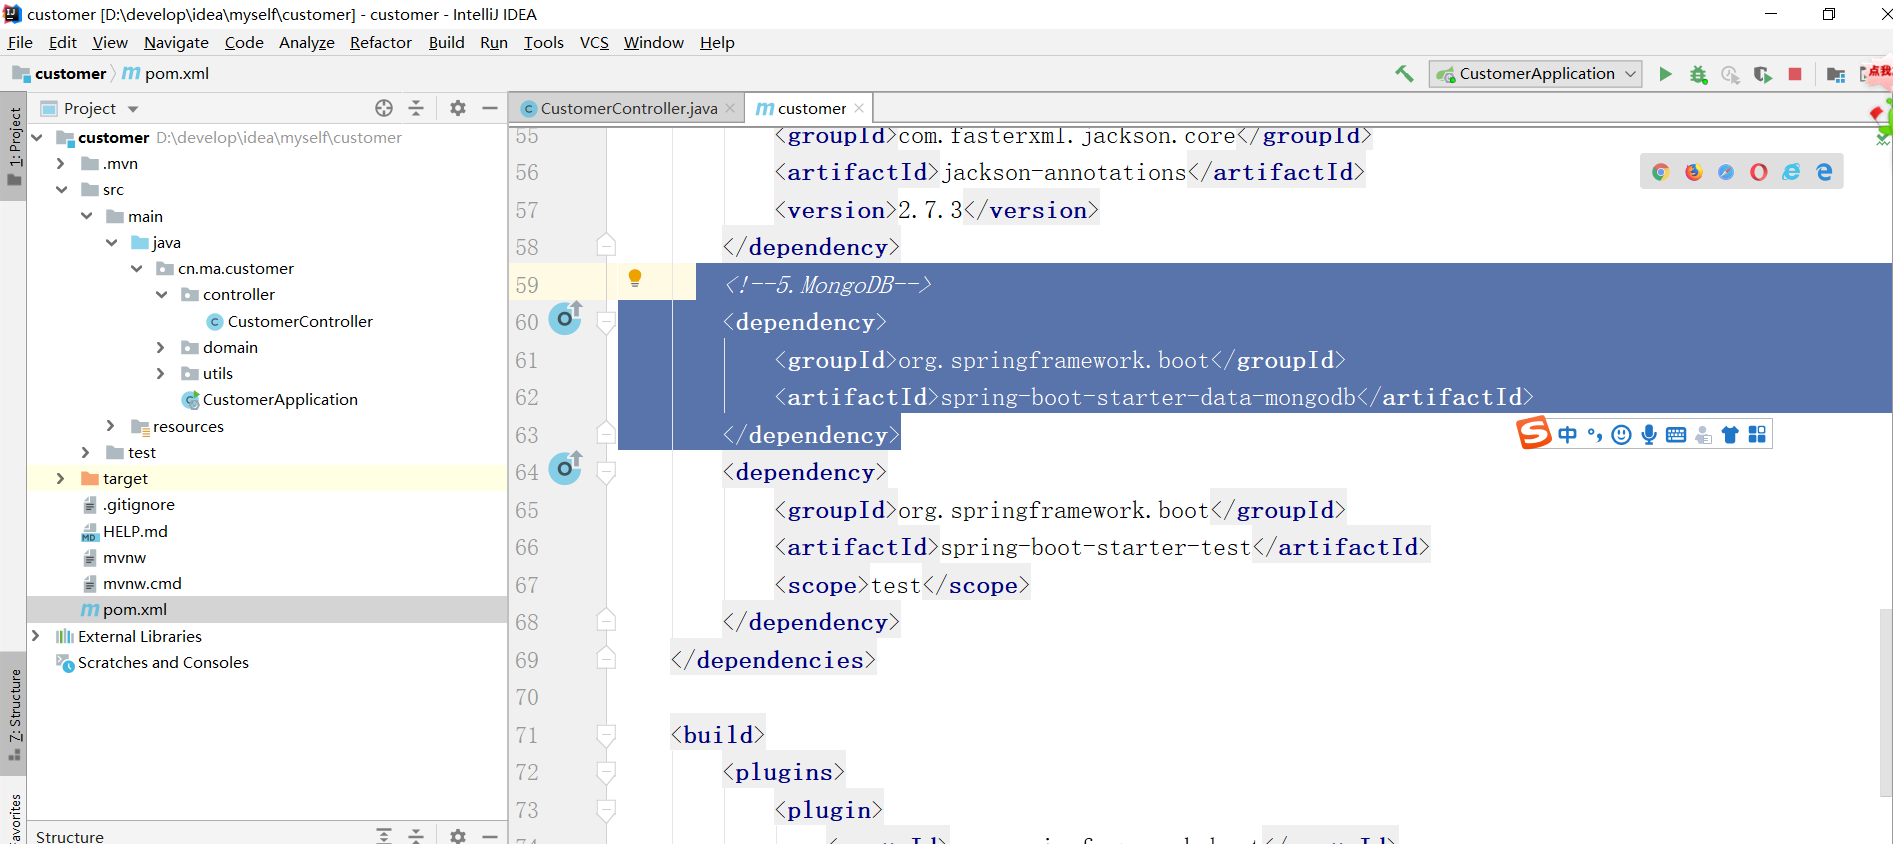Screen dimensions: 1893x844
Task: Click the gutter bean icon on line 60
Action: click(x=566, y=318)
